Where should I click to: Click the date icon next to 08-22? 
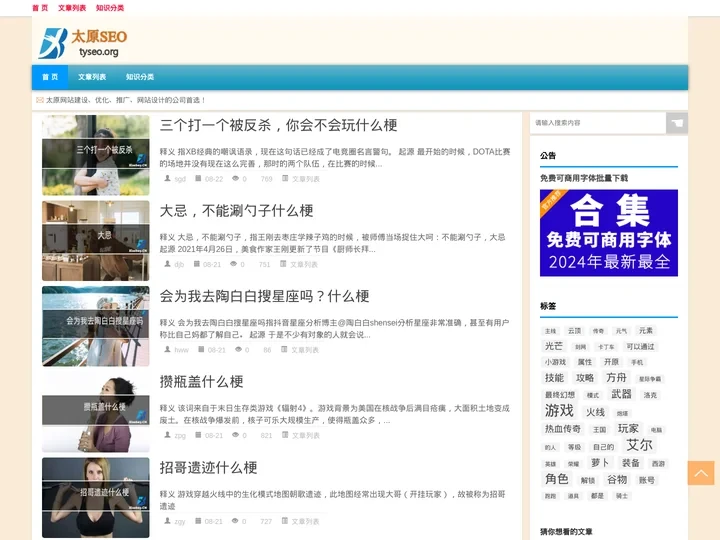click(x=198, y=178)
